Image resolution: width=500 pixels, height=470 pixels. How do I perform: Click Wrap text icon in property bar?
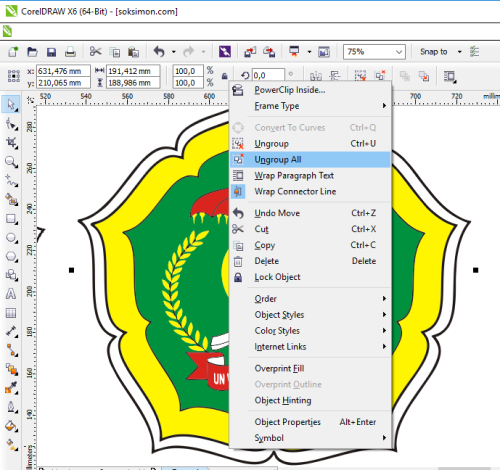click(449, 76)
